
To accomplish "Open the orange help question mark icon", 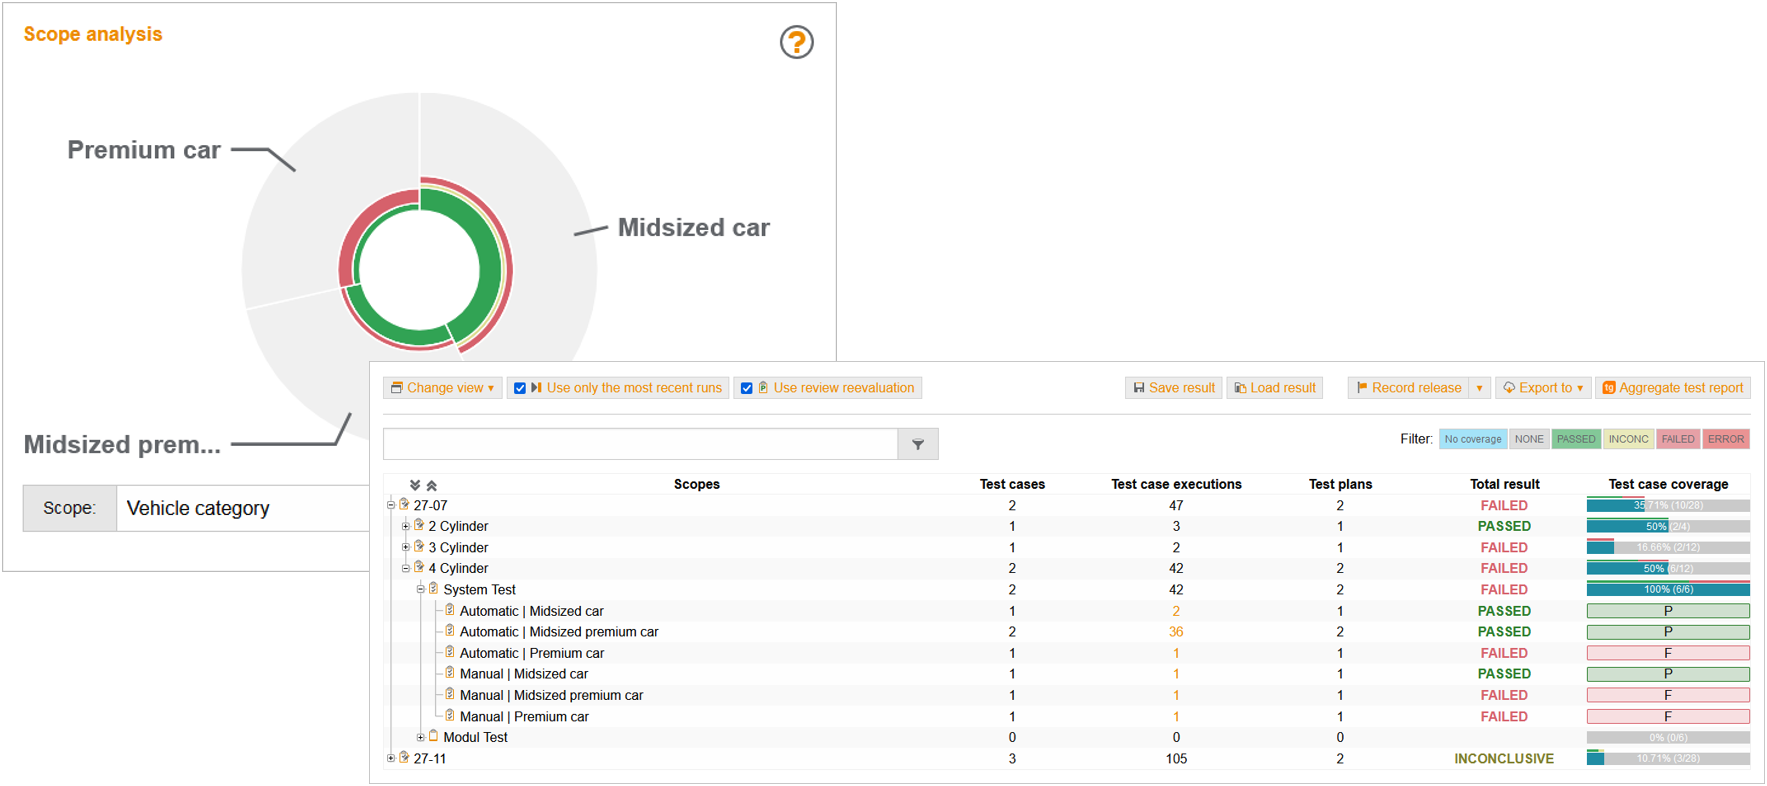I will [x=796, y=42].
